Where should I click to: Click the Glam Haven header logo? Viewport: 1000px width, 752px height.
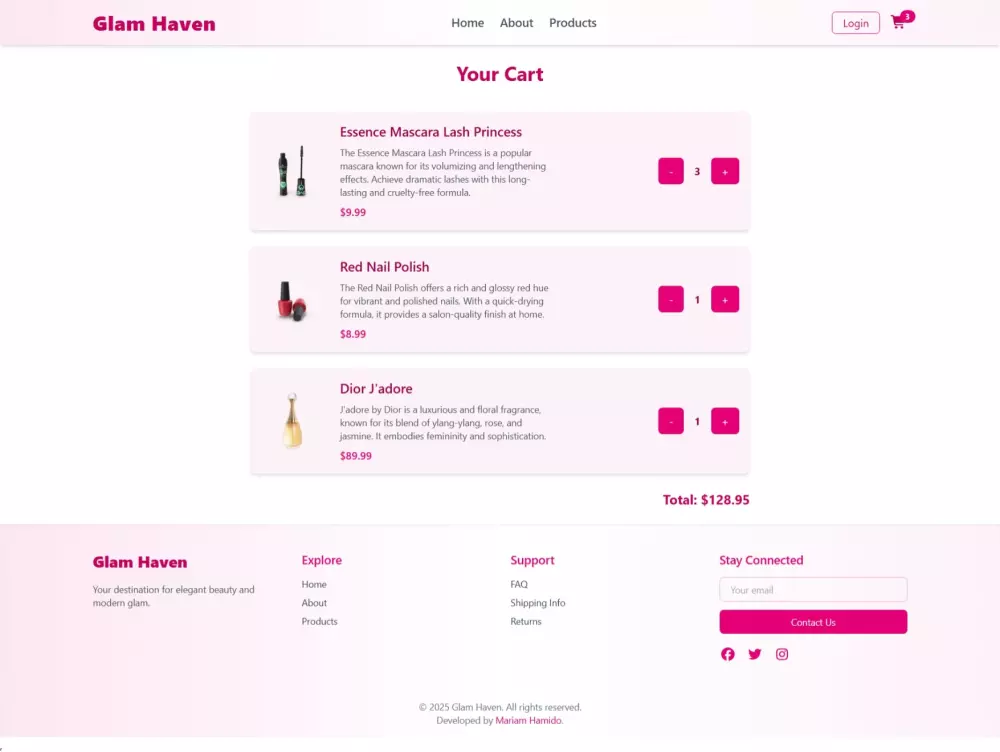pyautogui.click(x=154, y=24)
